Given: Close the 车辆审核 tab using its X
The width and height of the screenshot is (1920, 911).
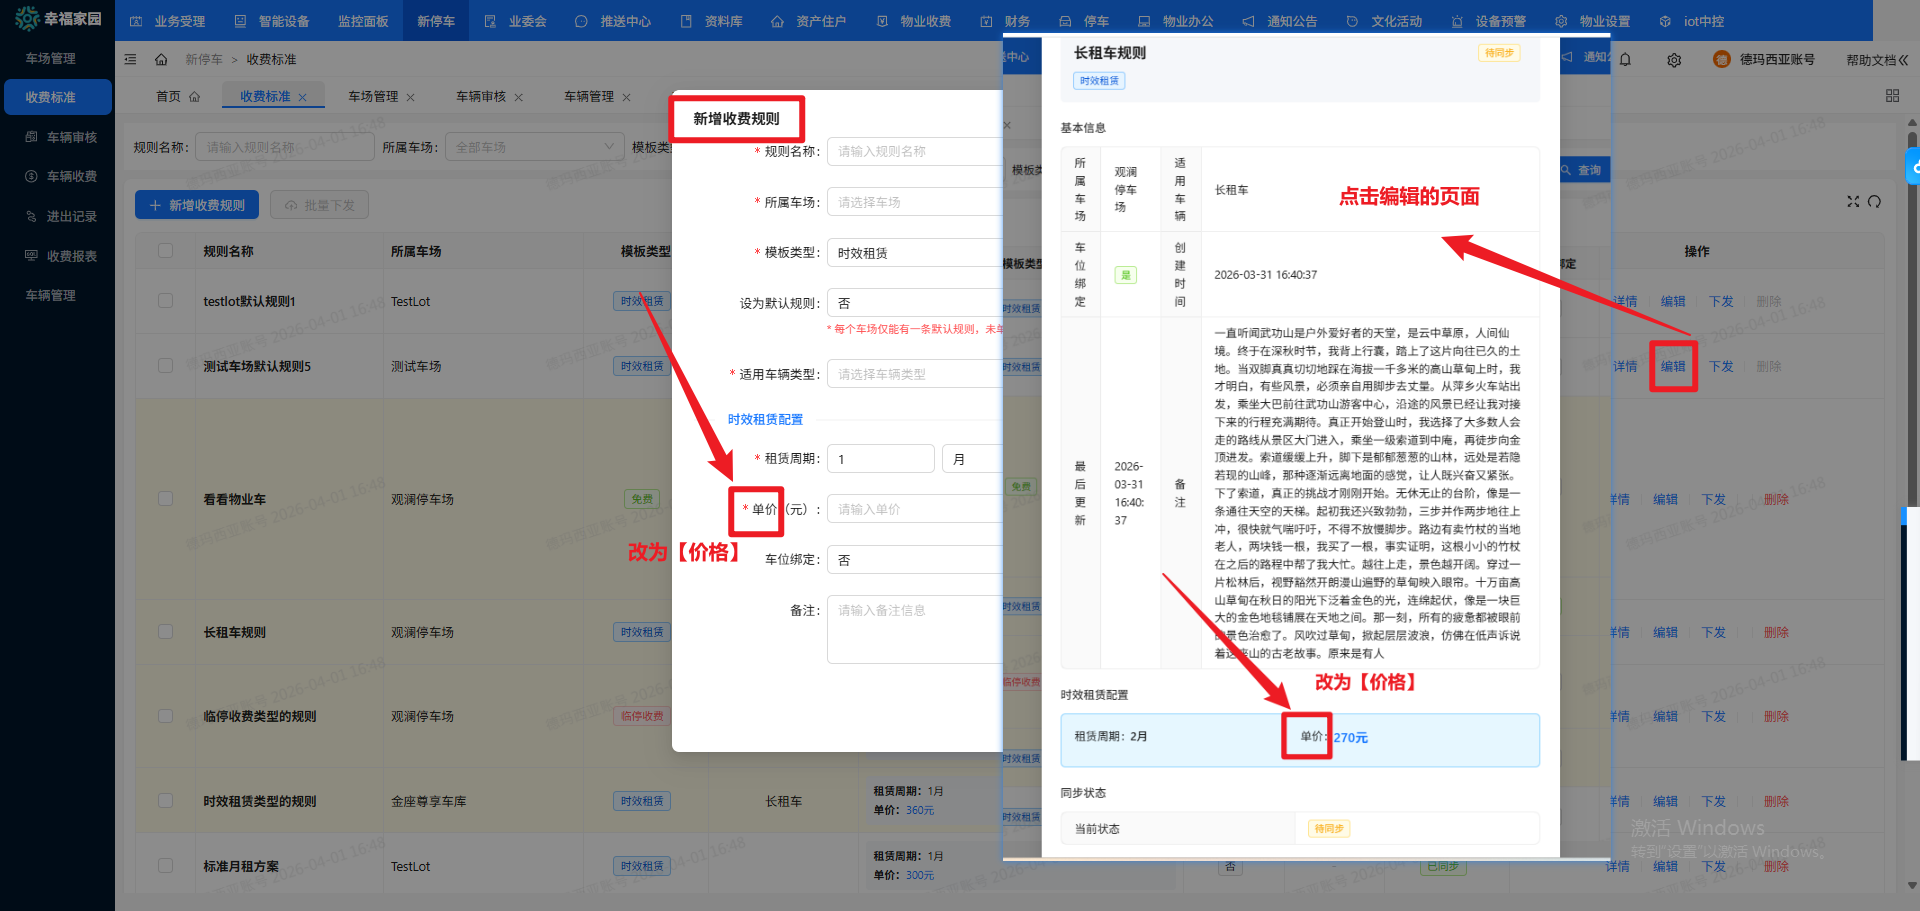Looking at the screenshot, I should [518, 98].
